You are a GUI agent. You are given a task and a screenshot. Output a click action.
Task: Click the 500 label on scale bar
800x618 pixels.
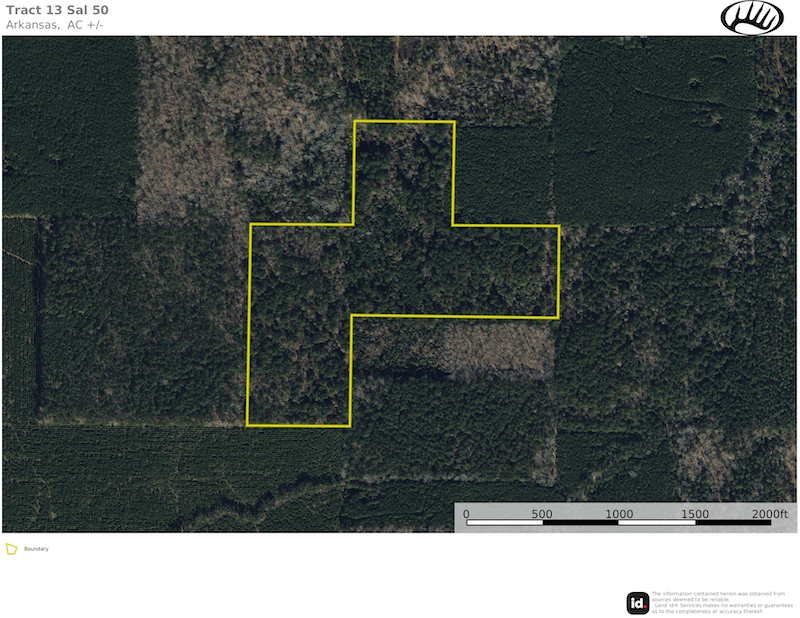pyautogui.click(x=542, y=514)
